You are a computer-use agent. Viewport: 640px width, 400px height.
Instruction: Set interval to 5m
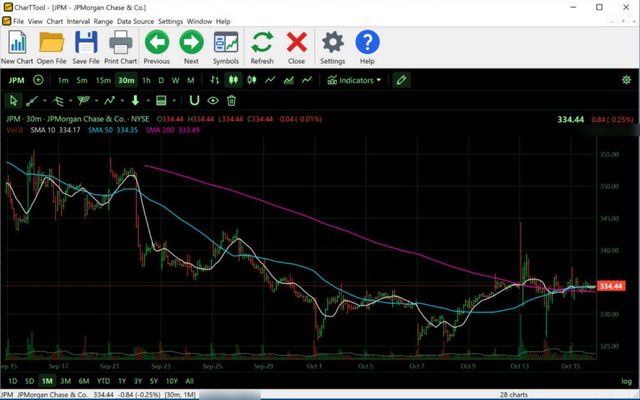pyautogui.click(x=82, y=80)
